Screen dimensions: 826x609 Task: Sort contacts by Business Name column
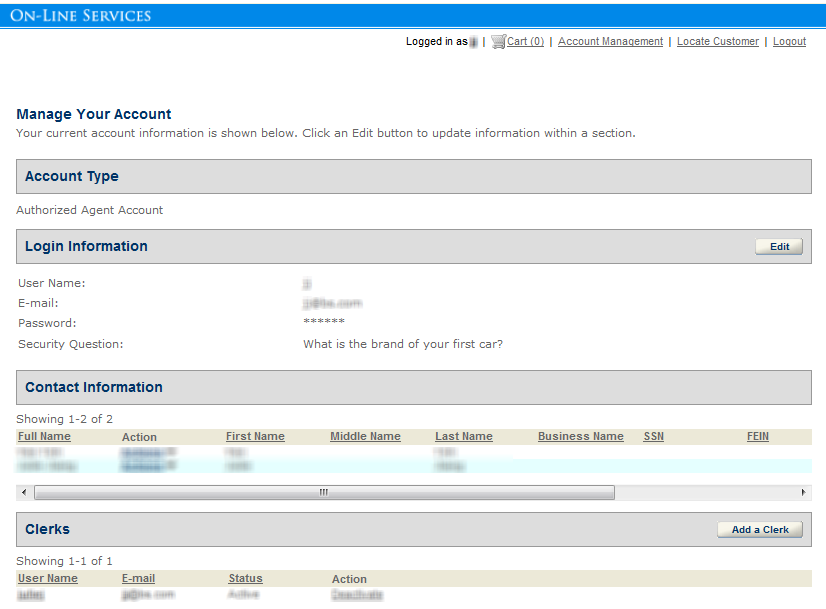point(580,437)
